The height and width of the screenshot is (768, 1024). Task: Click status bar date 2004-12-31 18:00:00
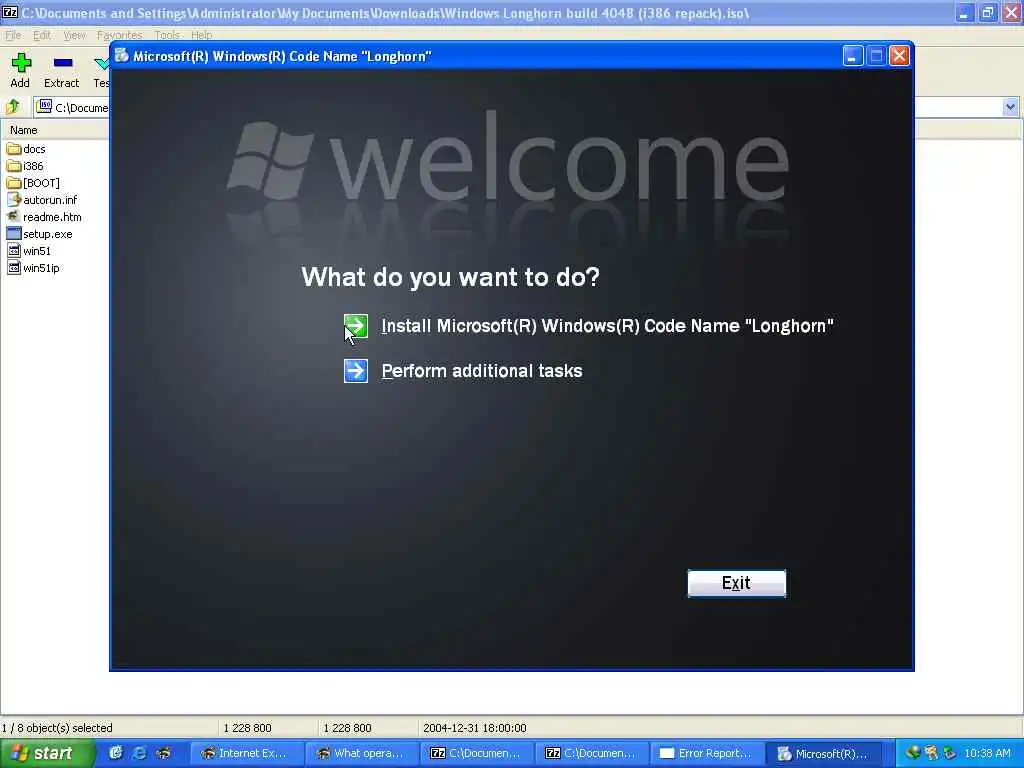(x=475, y=728)
